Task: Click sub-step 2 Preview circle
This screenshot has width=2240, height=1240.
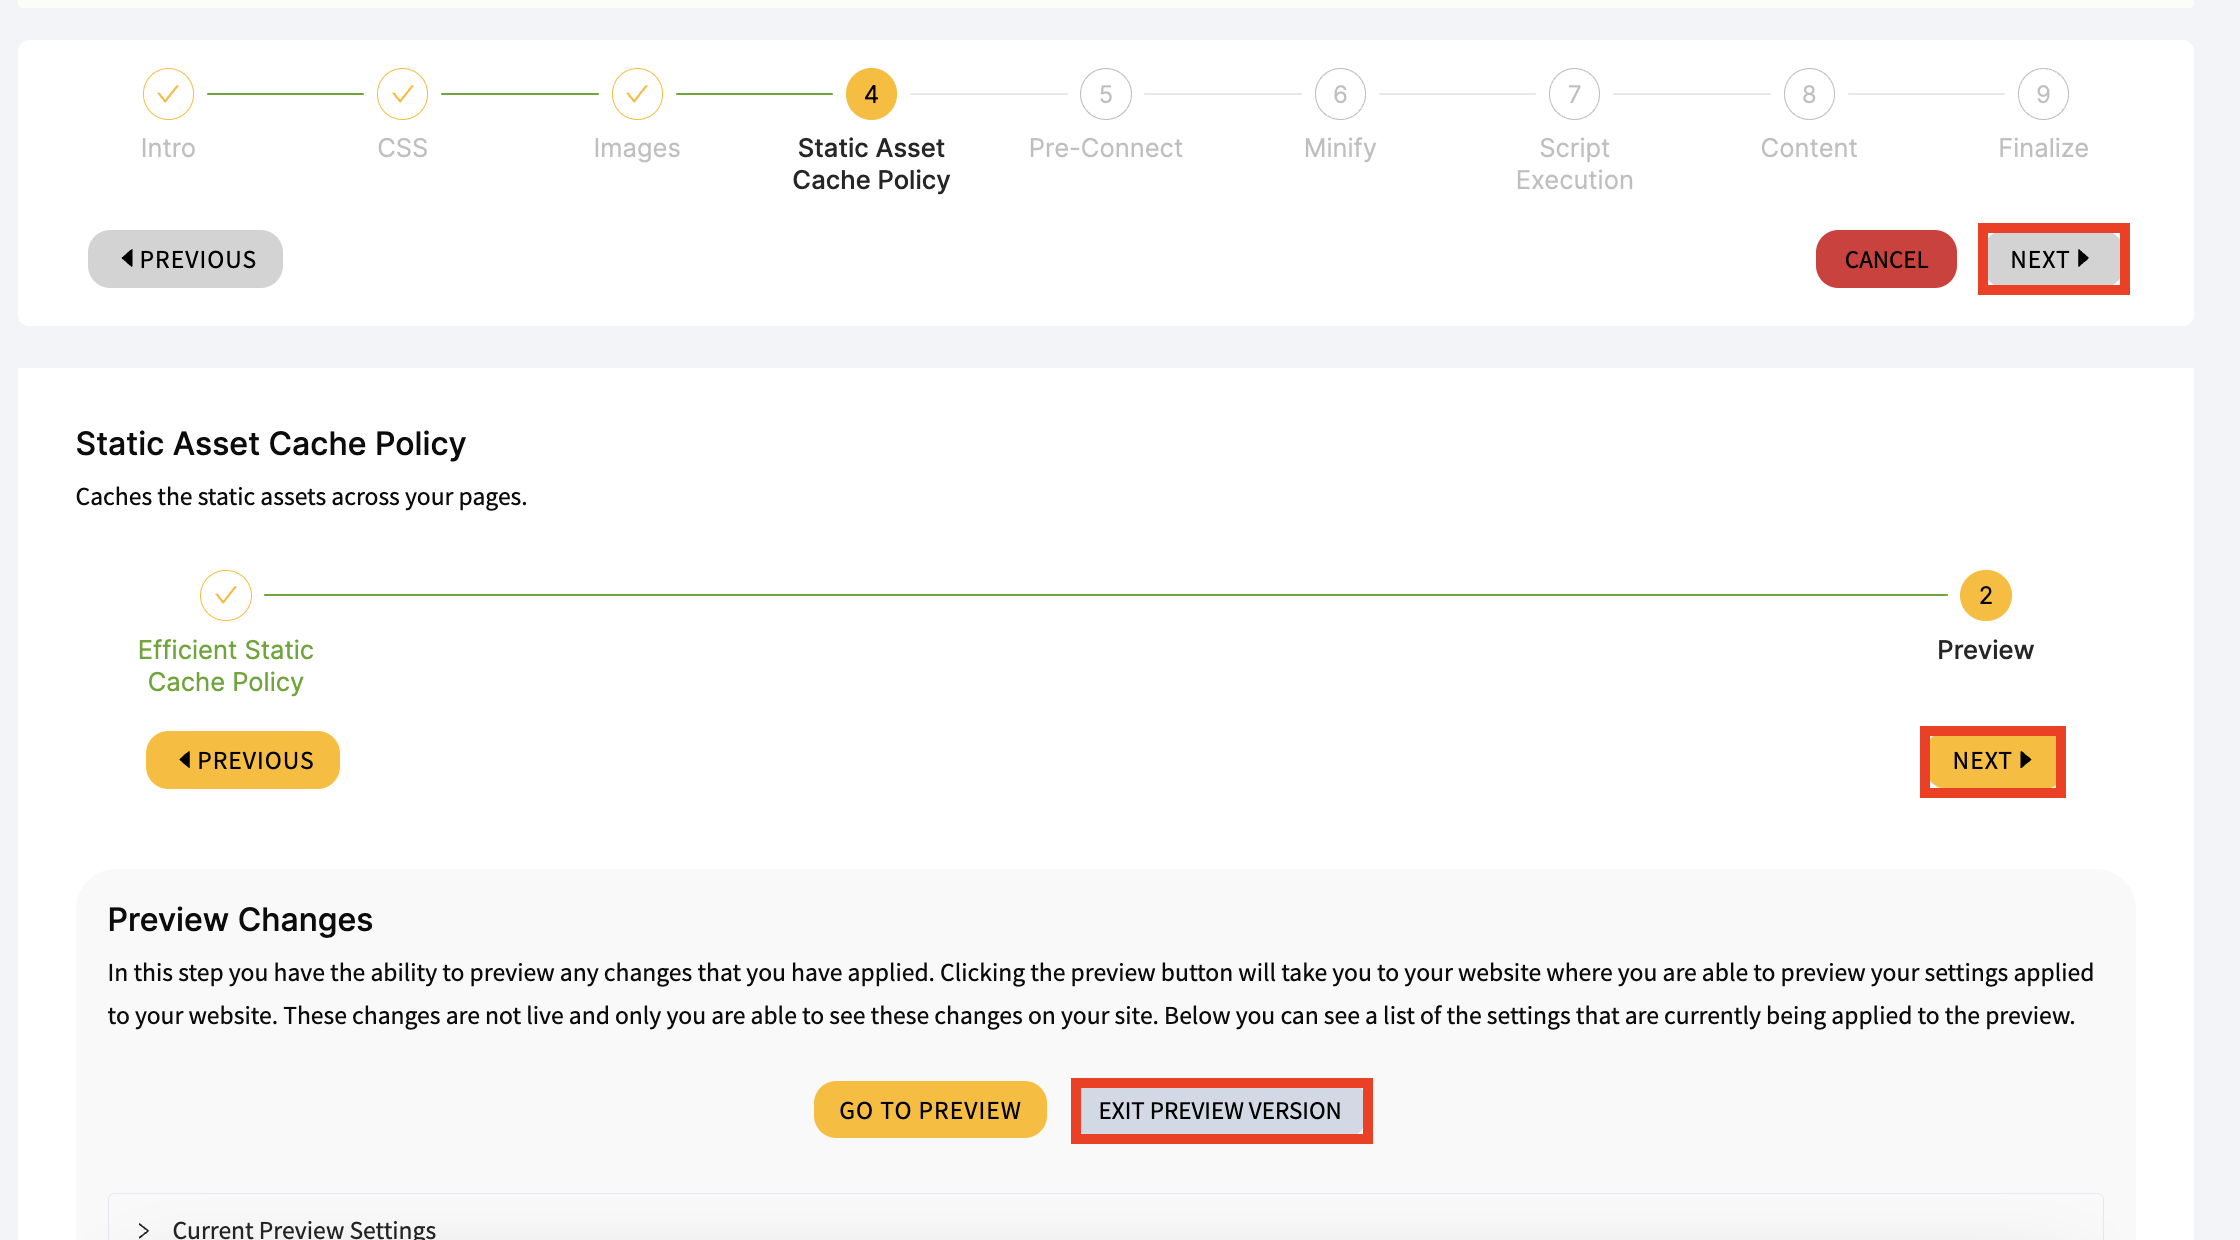Action: 1985,595
